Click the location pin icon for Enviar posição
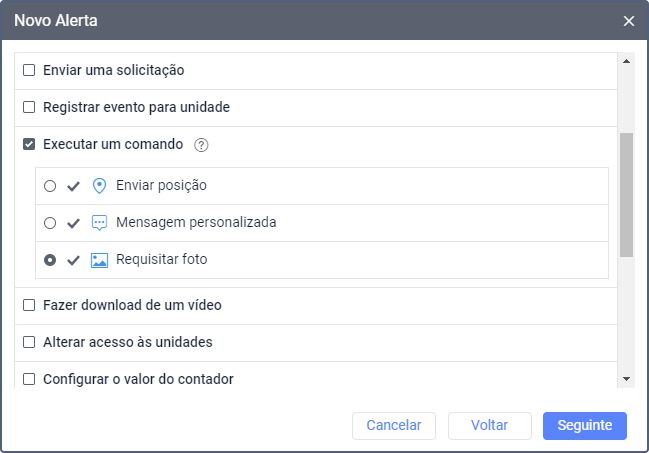 pos(99,186)
